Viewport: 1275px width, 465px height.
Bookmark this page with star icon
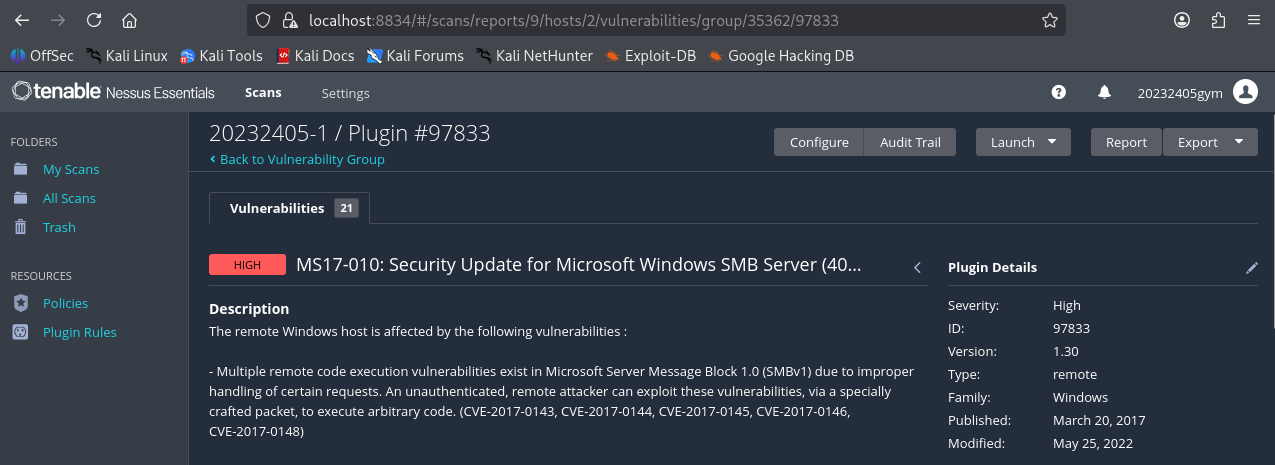click(x=1049, y=20)
